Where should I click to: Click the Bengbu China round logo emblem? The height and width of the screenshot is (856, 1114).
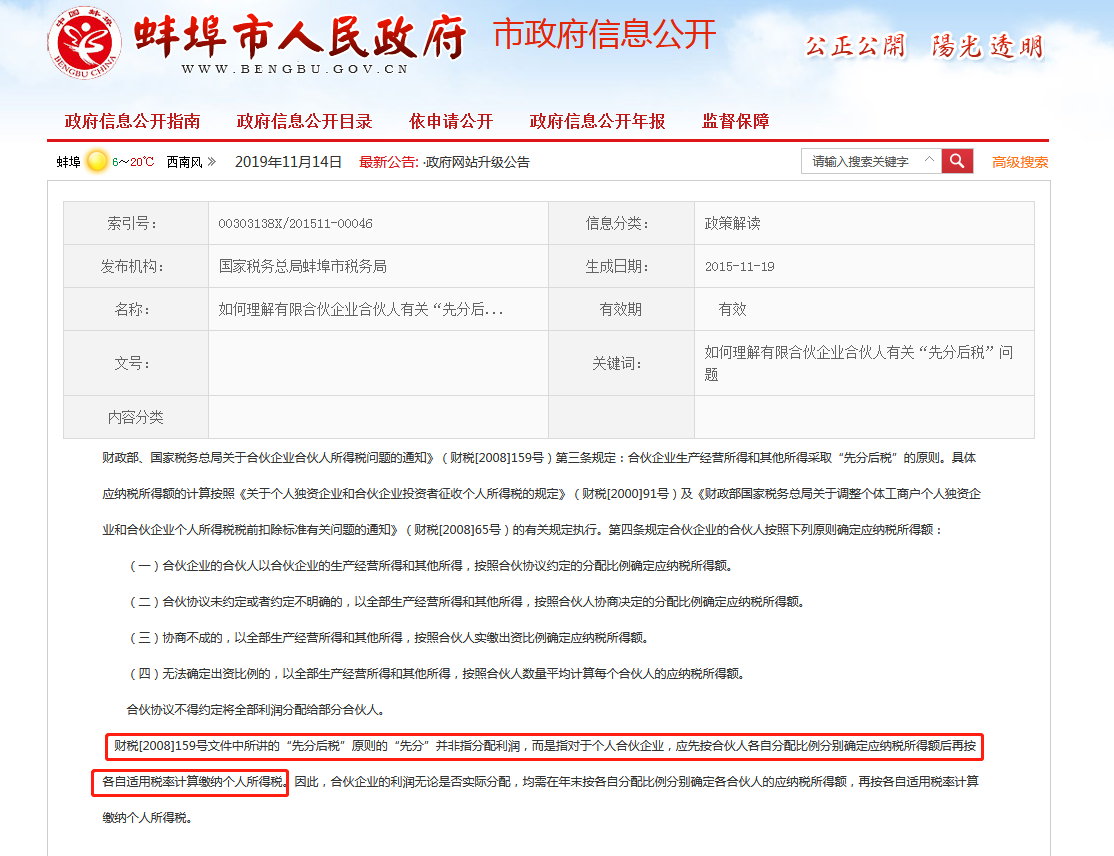pyautogui.click(x=85, y=43)
